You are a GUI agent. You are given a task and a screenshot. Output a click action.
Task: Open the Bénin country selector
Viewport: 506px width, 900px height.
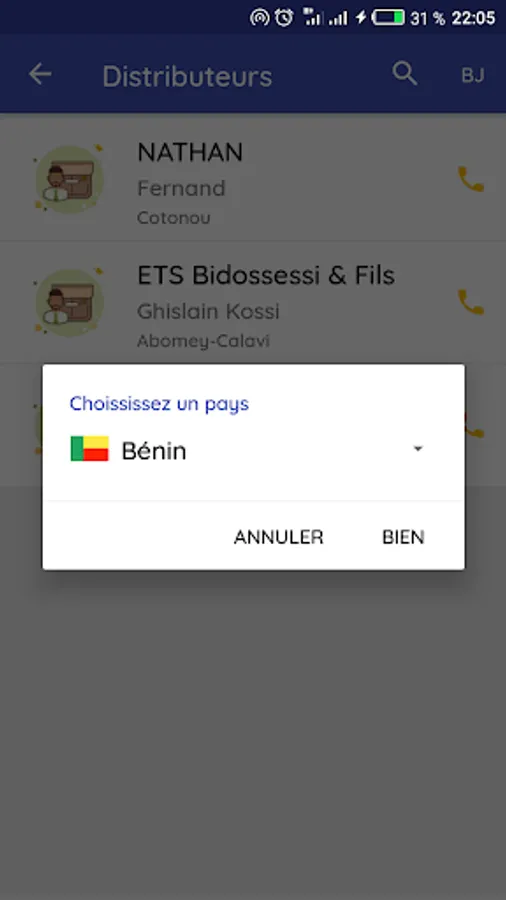247,450
